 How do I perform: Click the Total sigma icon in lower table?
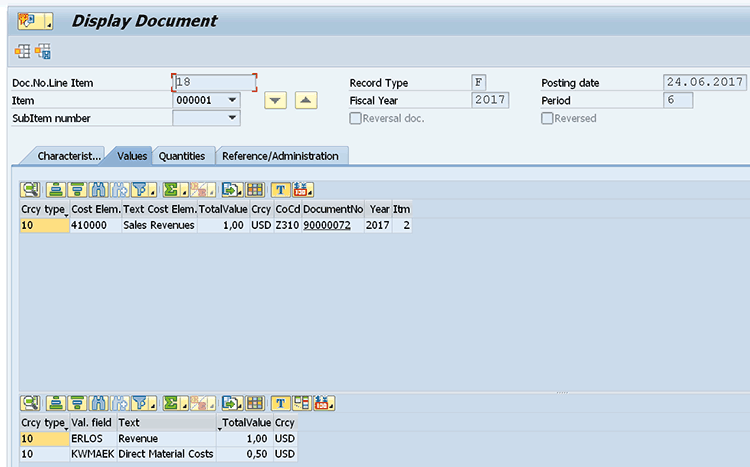pyautogui.click(x=172, y=404)
